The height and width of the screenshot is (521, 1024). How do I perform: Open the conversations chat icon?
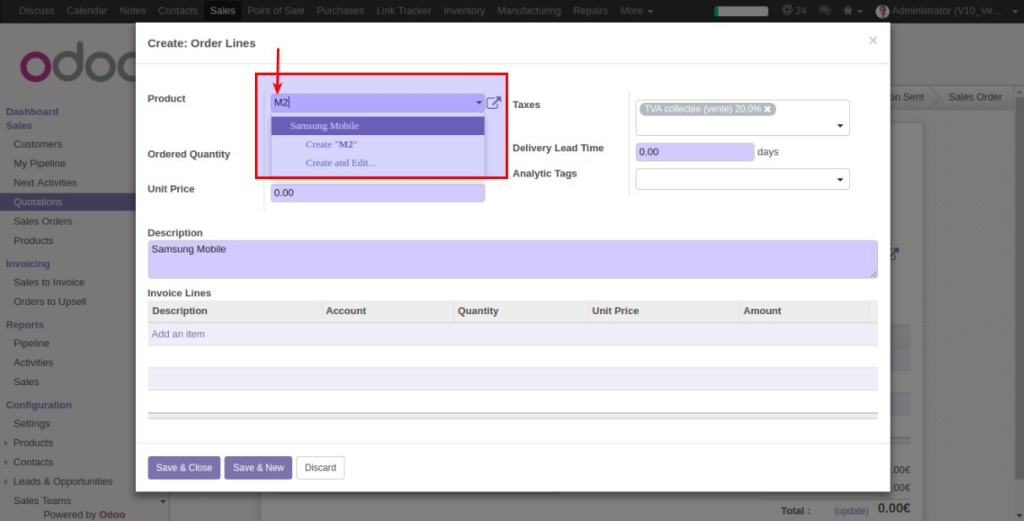tap(824, 11)
